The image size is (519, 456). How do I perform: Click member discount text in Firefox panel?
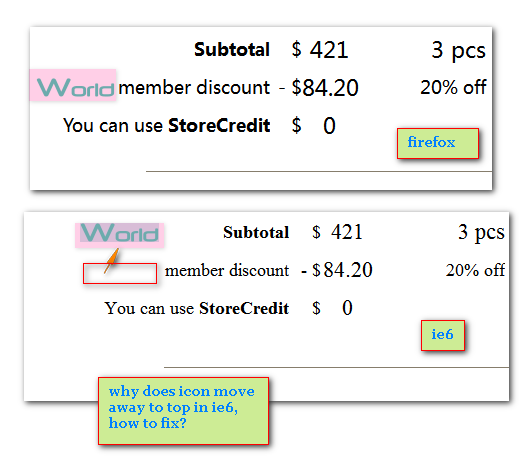tap(194, 87)
